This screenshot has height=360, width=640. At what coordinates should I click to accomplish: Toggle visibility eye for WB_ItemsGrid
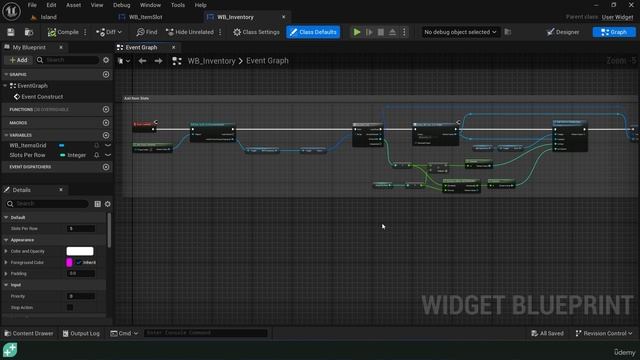108,145
